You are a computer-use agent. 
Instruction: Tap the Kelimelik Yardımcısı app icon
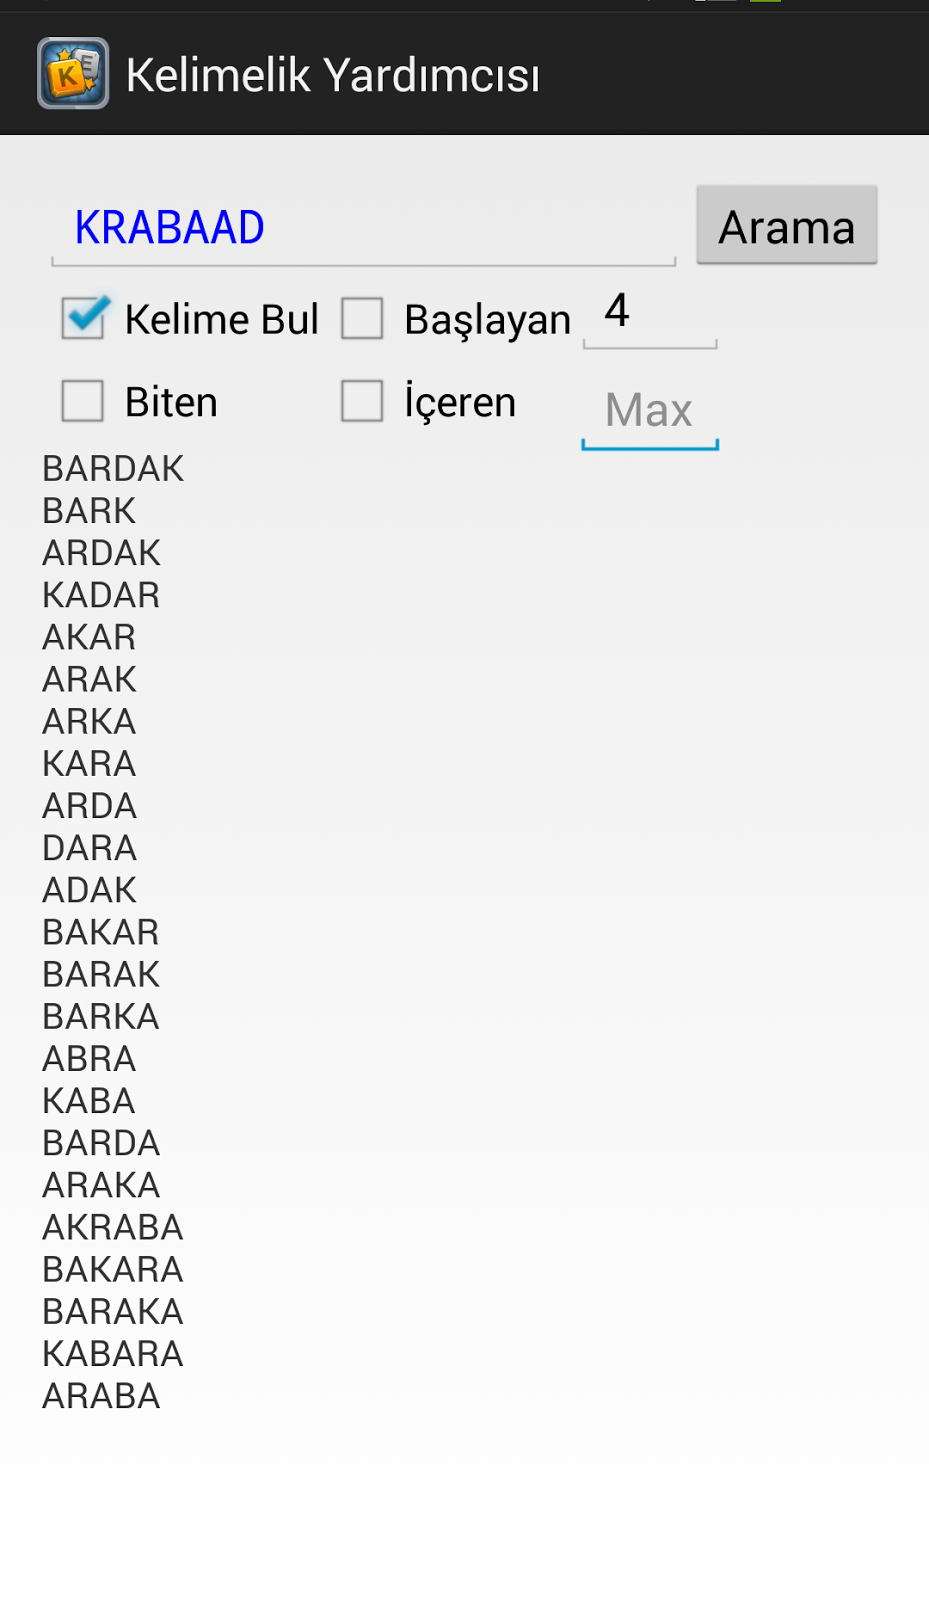pyautogui.click(x=73, y=73)
